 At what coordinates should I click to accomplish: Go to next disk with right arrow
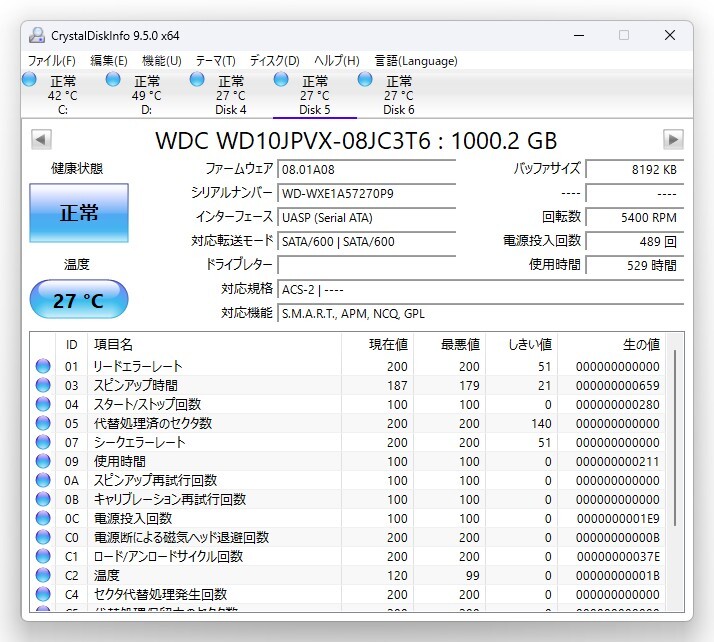pyautogui.click(x=673, y=139)
